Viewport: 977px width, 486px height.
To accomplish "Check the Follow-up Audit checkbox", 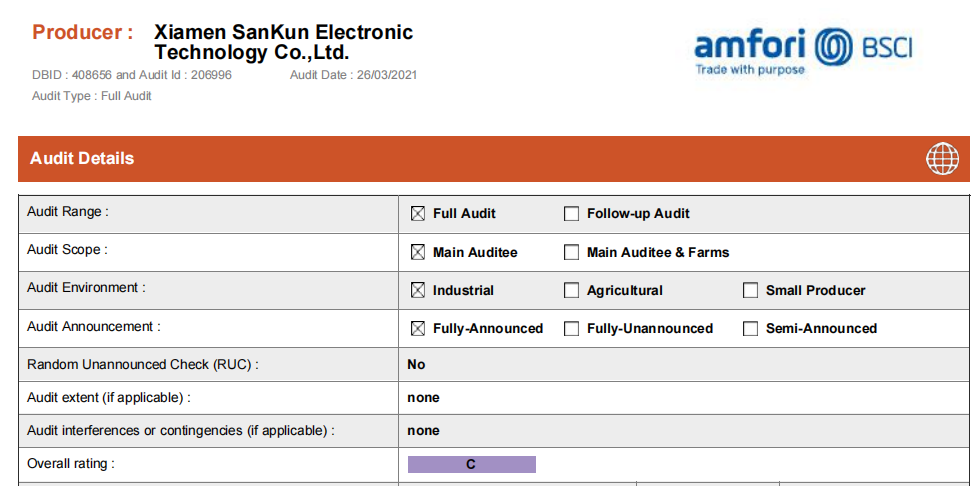I will (x=572, y=213).
